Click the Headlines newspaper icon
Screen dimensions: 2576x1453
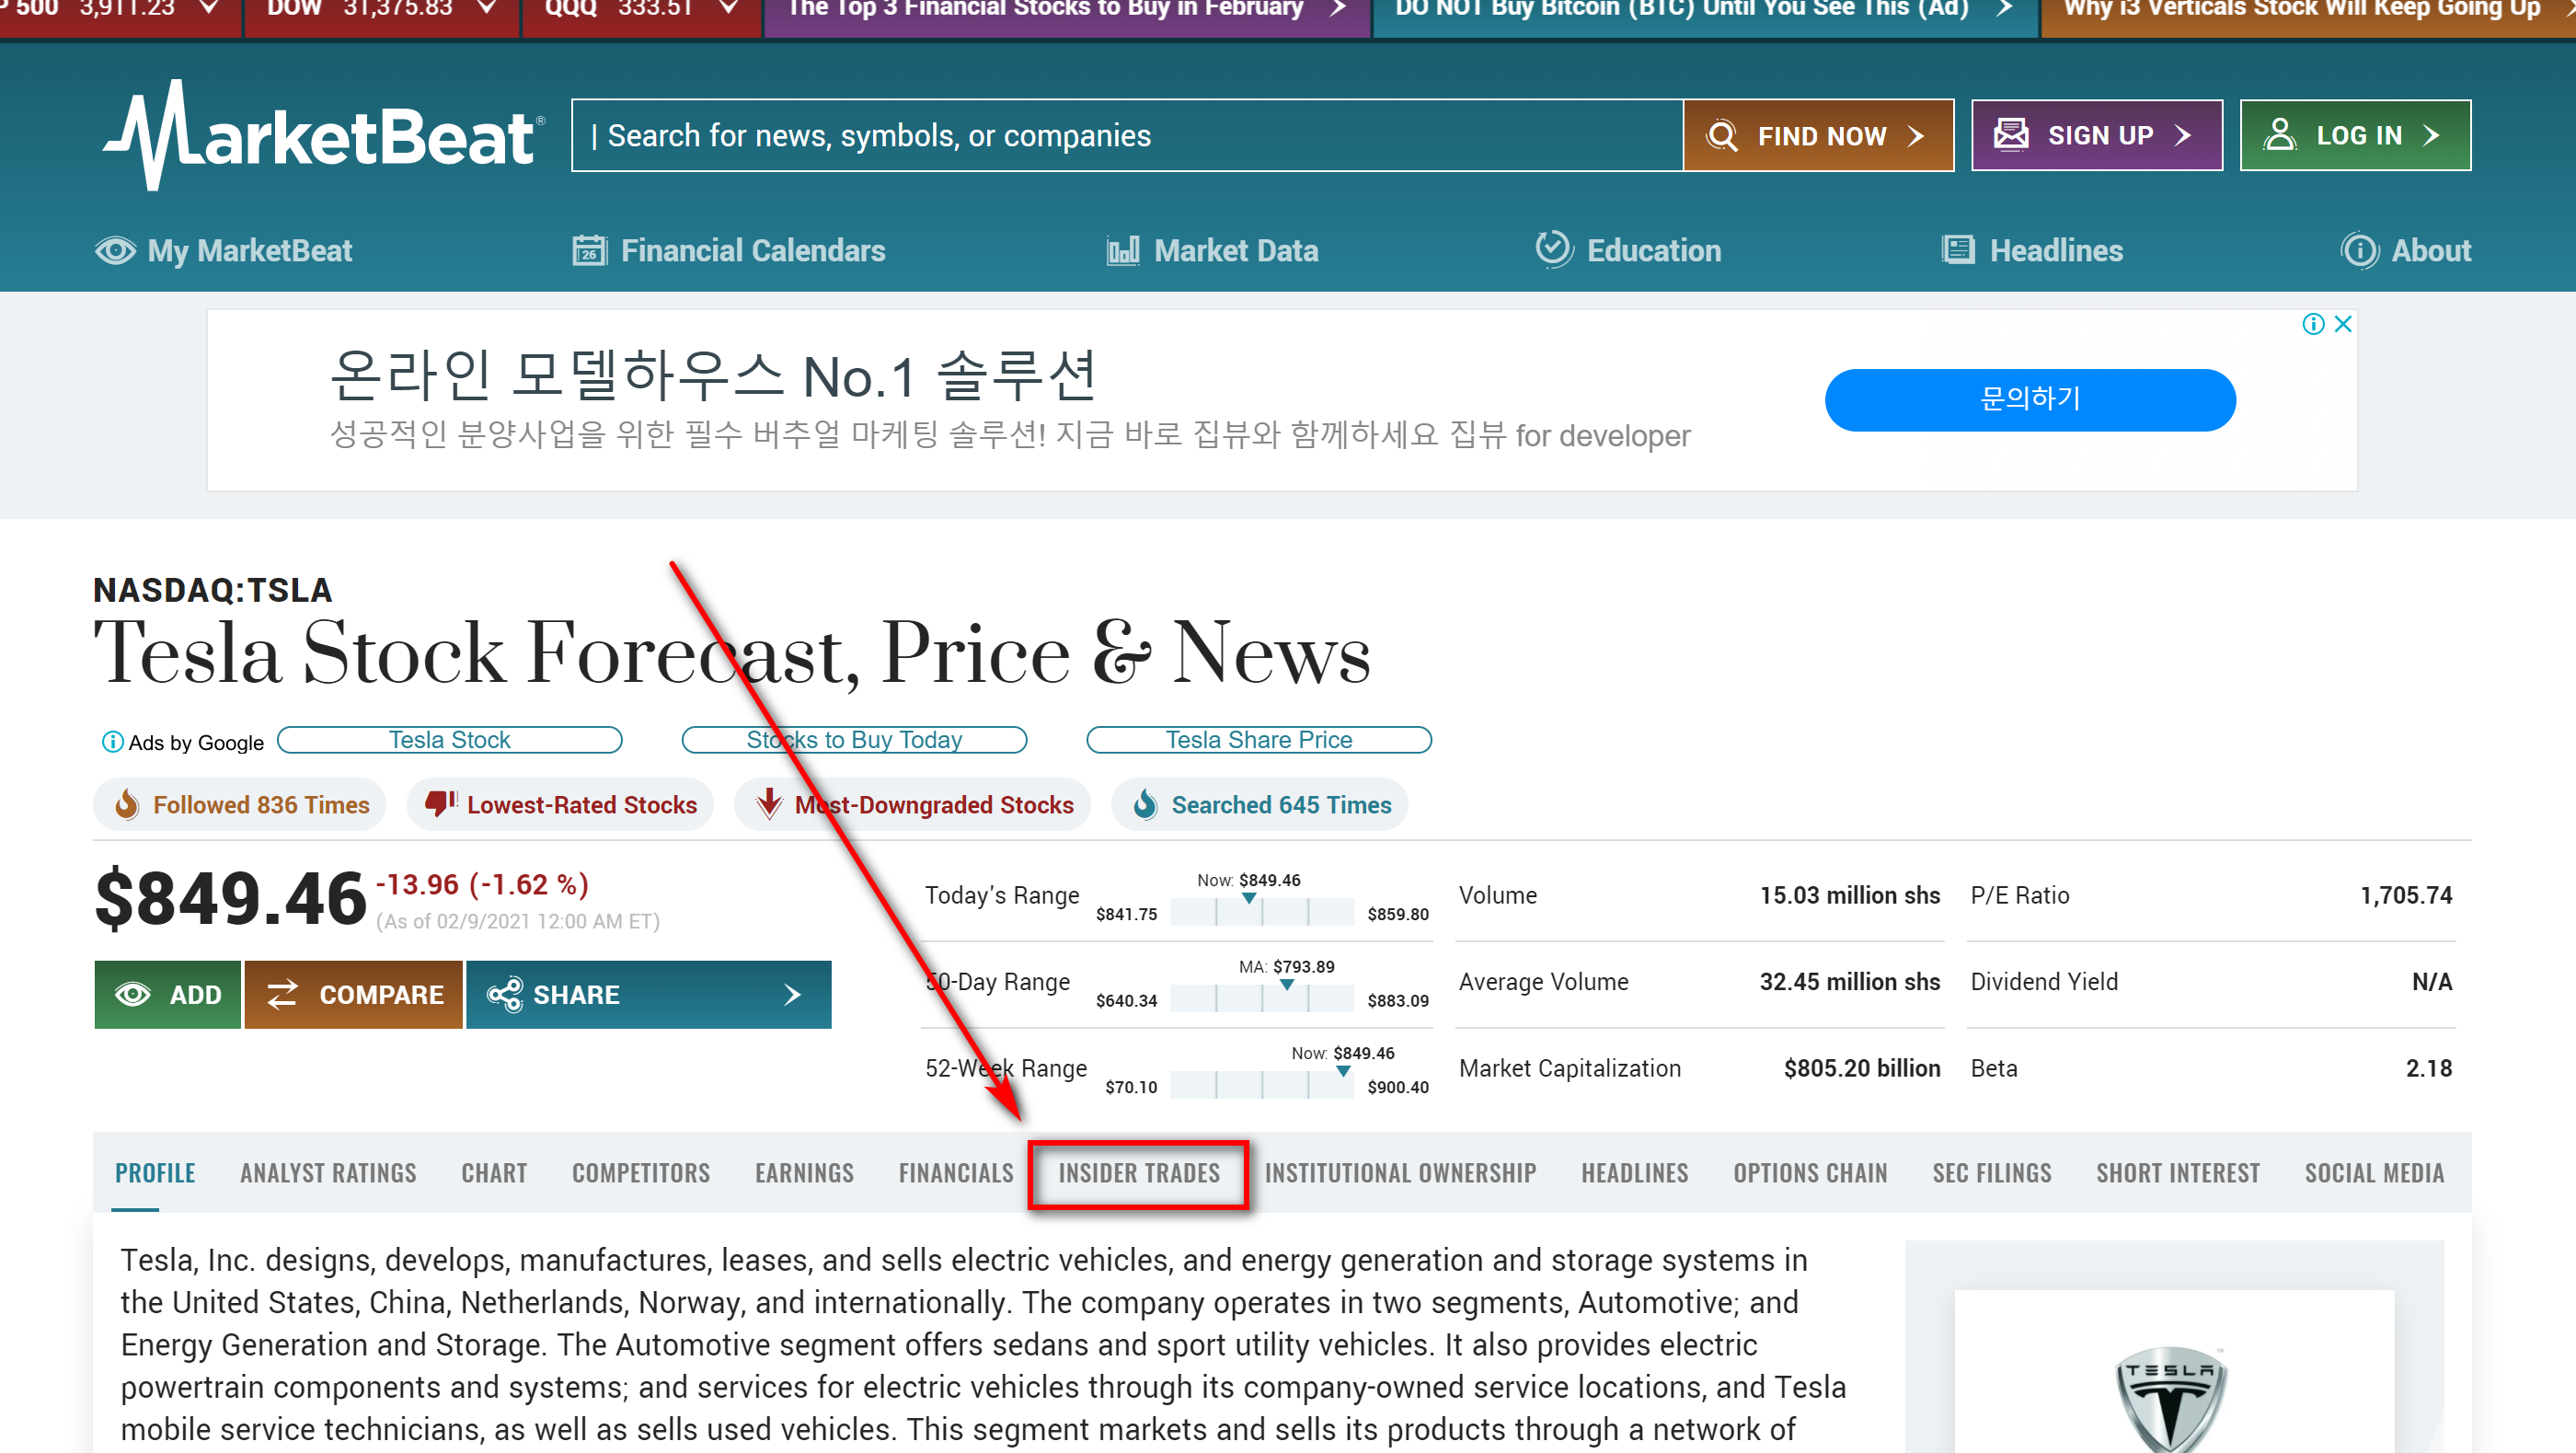[1958, 250]
